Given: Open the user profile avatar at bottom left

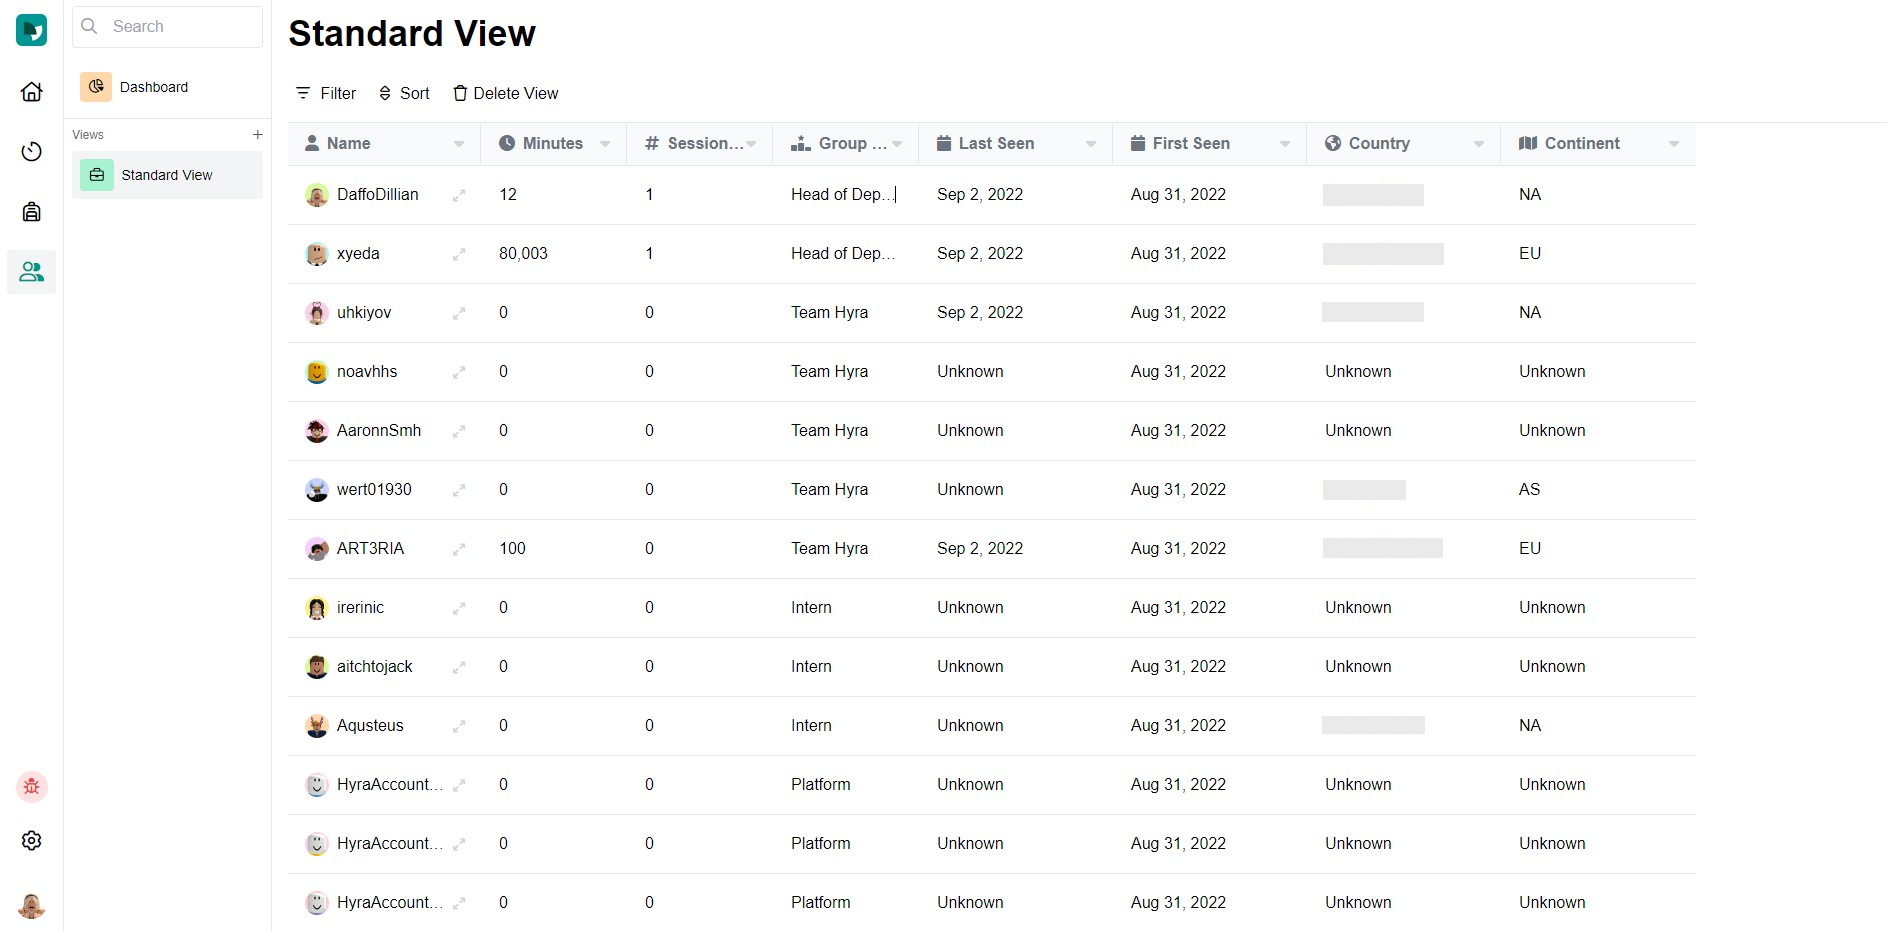Looking at the screenshot, I should tap(32, 905).
